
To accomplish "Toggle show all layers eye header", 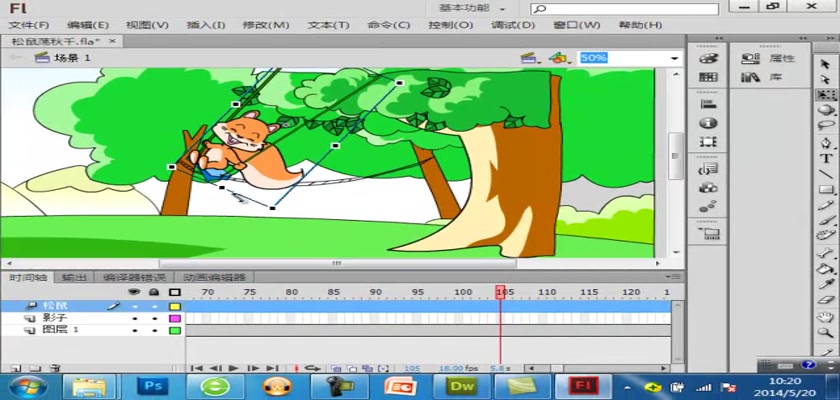I will (x=135, y=292).
